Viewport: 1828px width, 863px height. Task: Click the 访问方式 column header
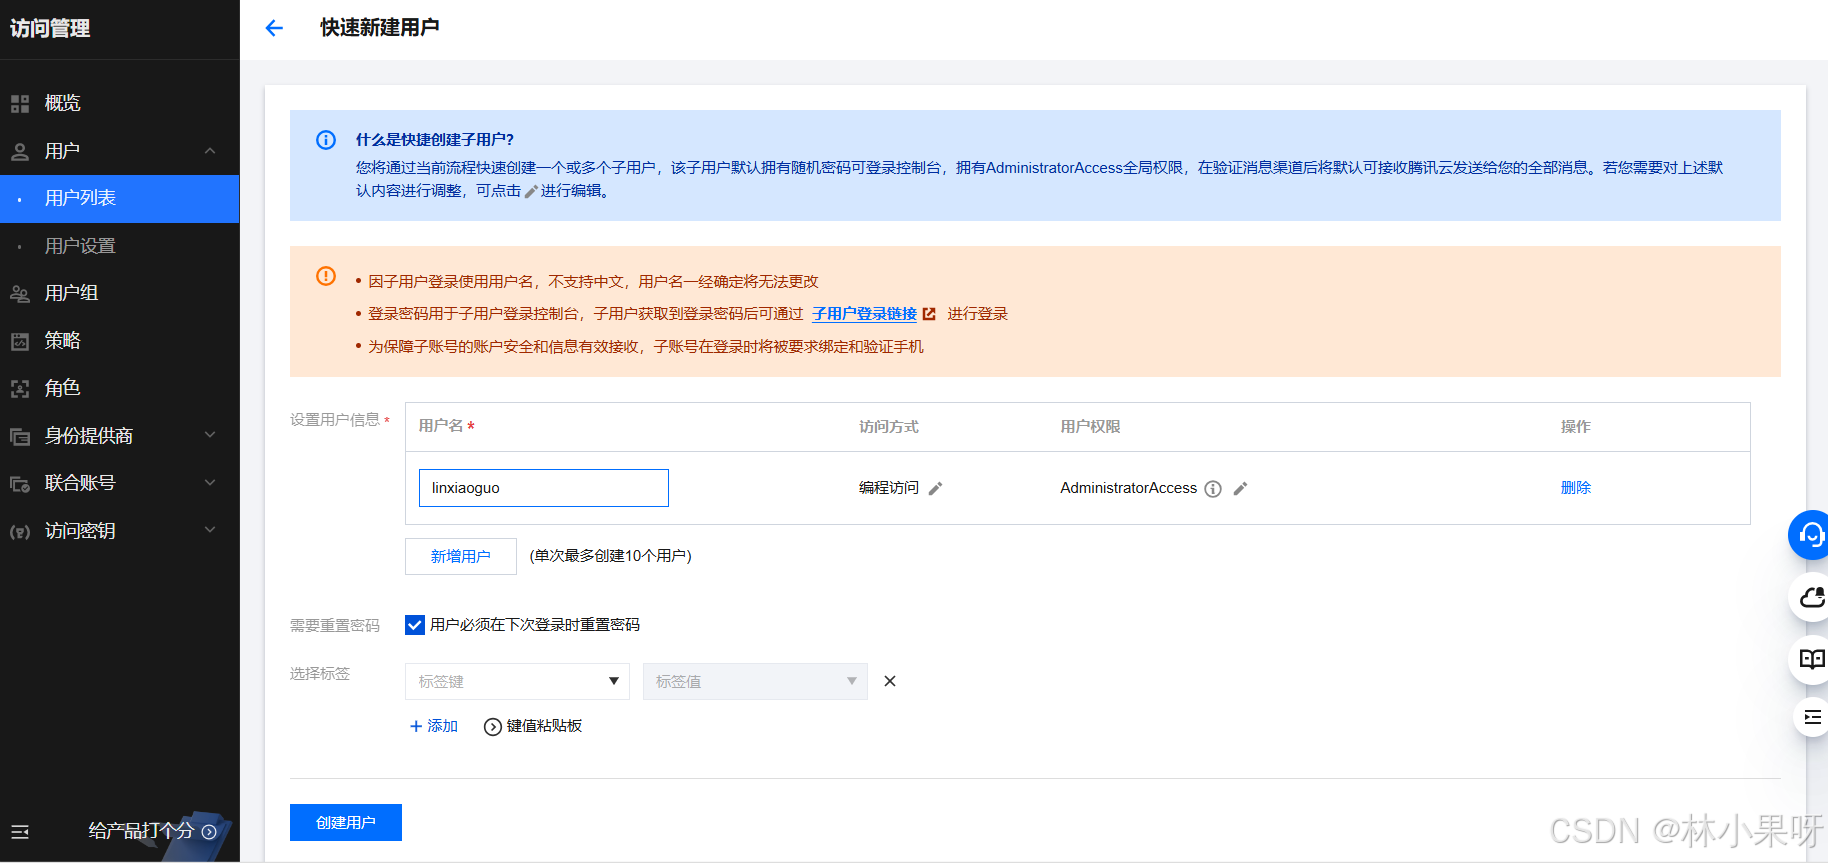point(889,427)
